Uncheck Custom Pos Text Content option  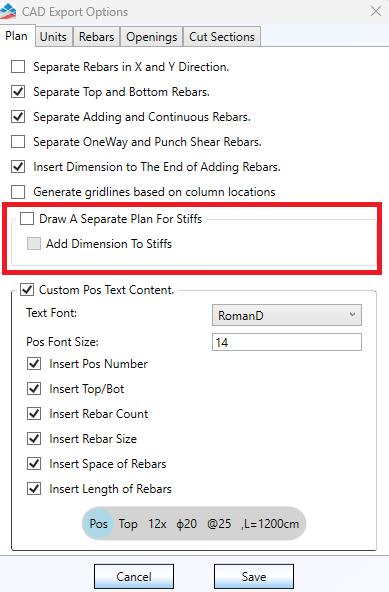pyautogui.click(x=27, y=290)
